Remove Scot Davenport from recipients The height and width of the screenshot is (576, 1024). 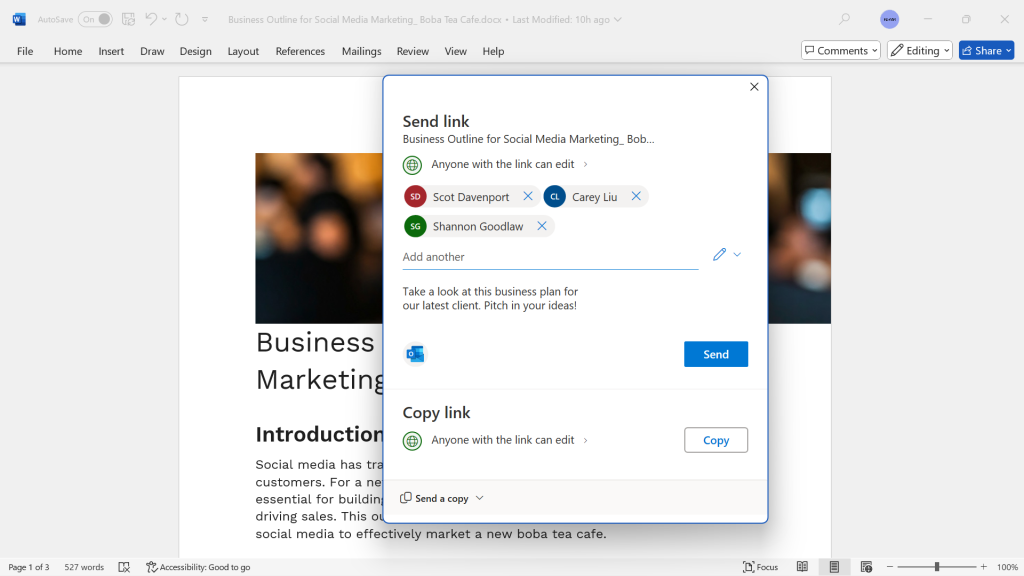[528, 196]
